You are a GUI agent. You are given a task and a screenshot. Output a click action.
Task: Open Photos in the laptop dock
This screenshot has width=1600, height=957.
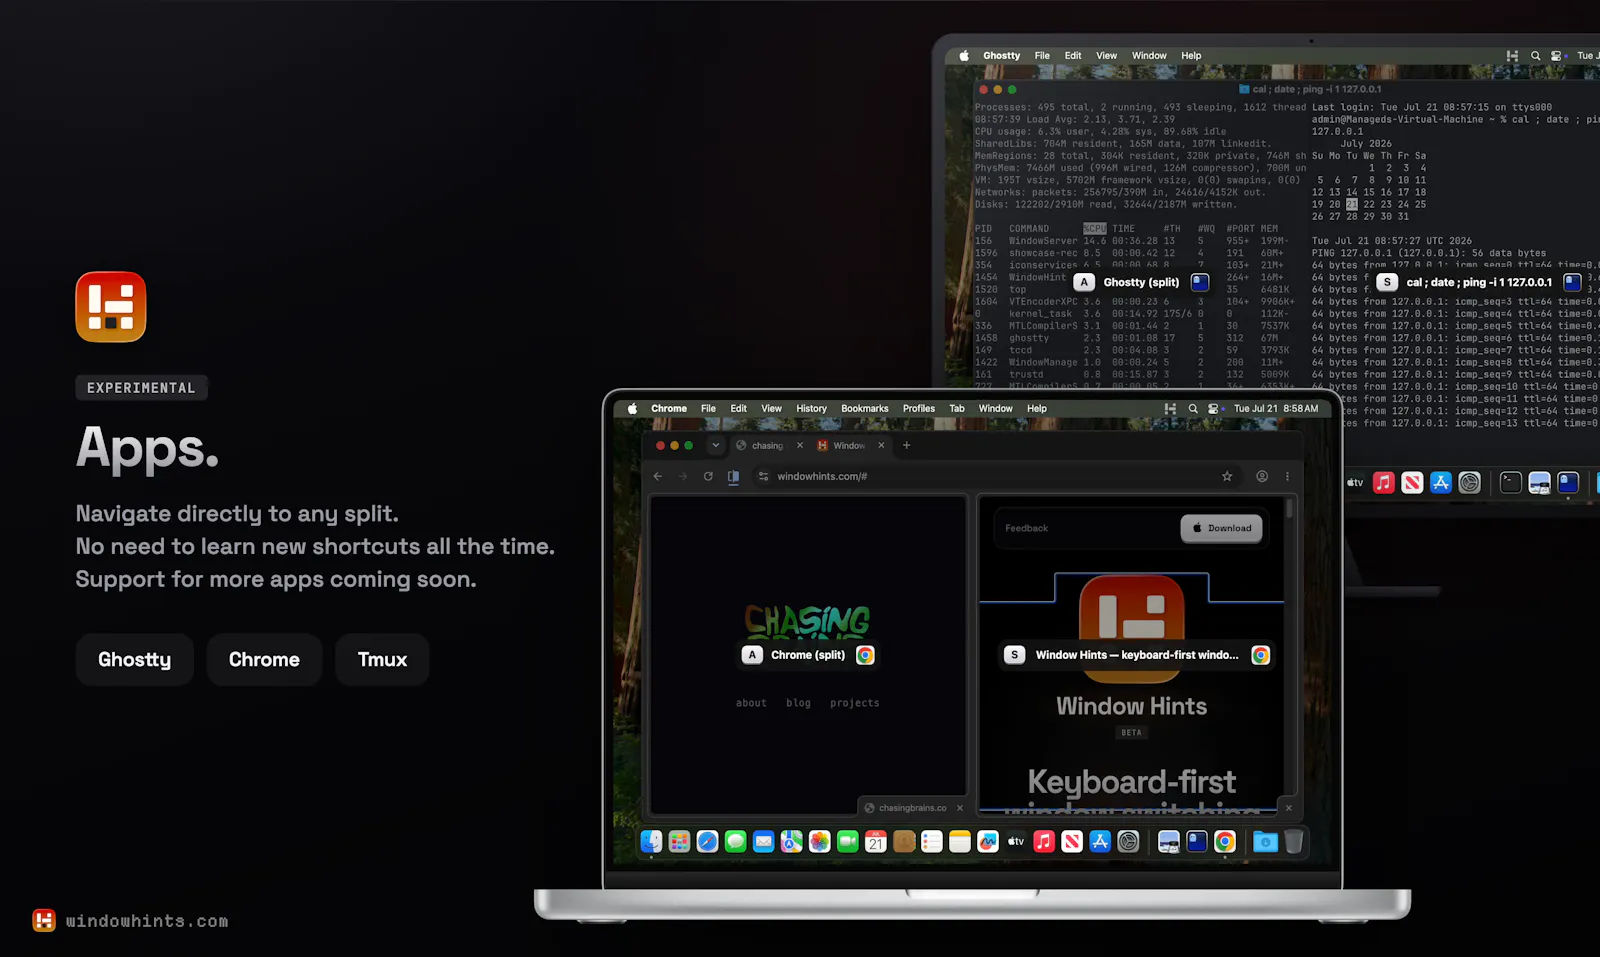[x=819, y=842]
